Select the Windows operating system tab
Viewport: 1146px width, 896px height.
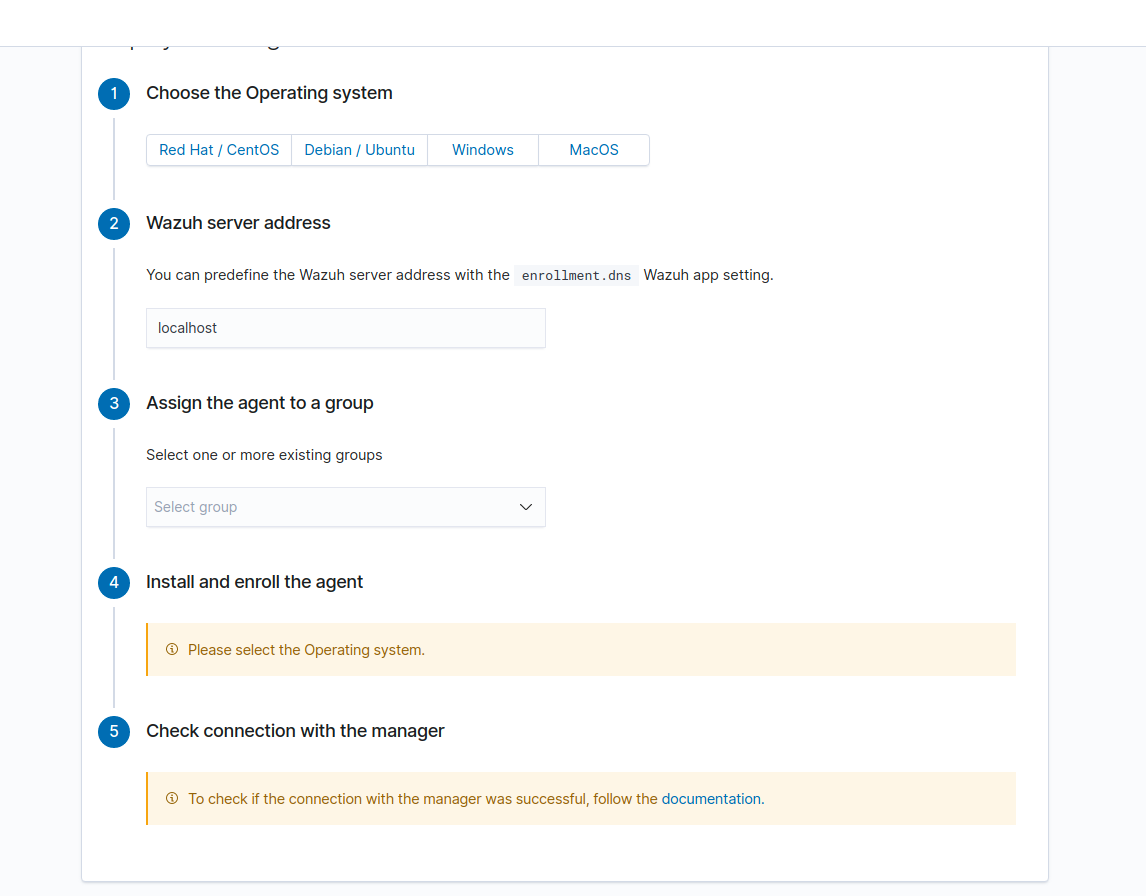(x=482, y=149)
